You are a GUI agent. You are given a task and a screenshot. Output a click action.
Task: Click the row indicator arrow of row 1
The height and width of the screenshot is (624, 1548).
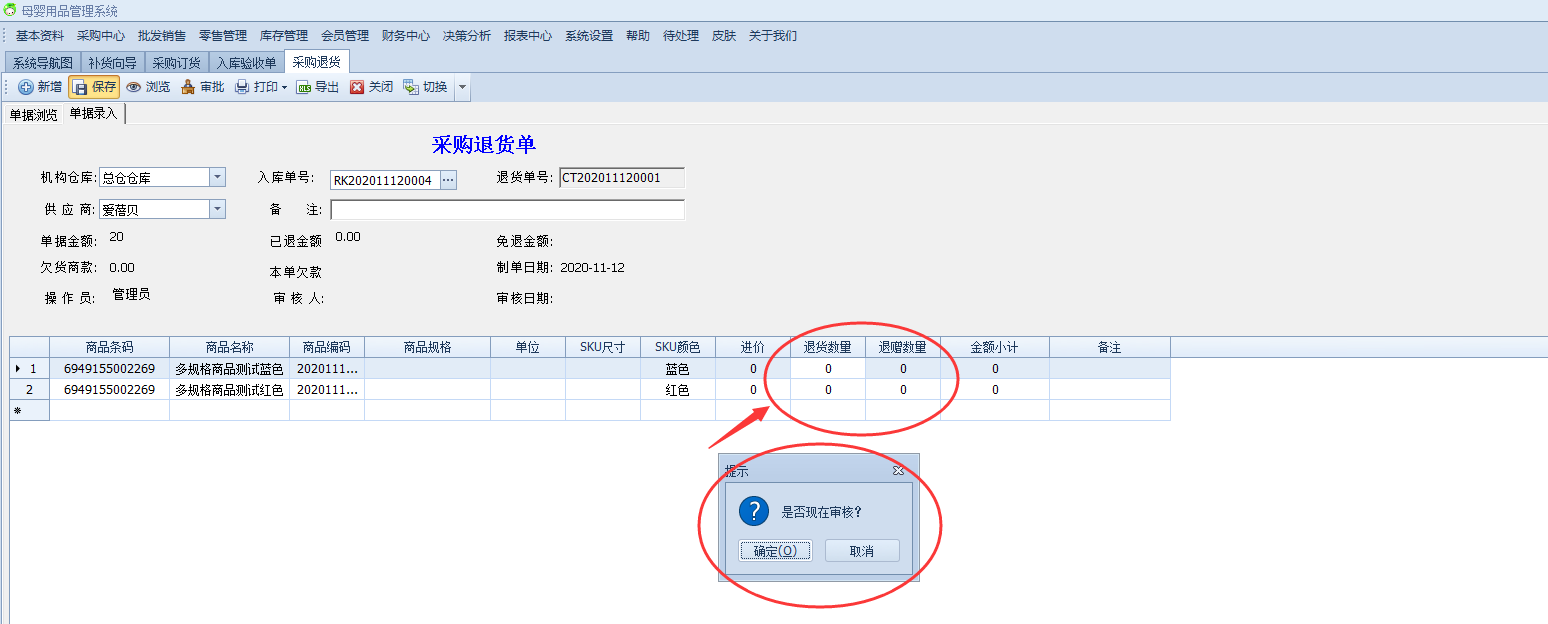tap(18, 369)
